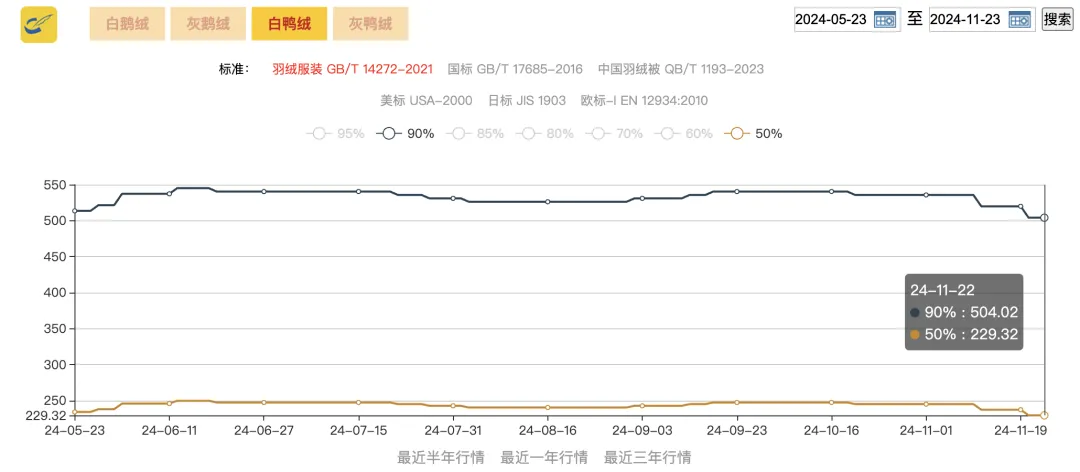This screenshot has height=472, width=1080.
Task: Show the 80% series line
Action: [528, 134]
